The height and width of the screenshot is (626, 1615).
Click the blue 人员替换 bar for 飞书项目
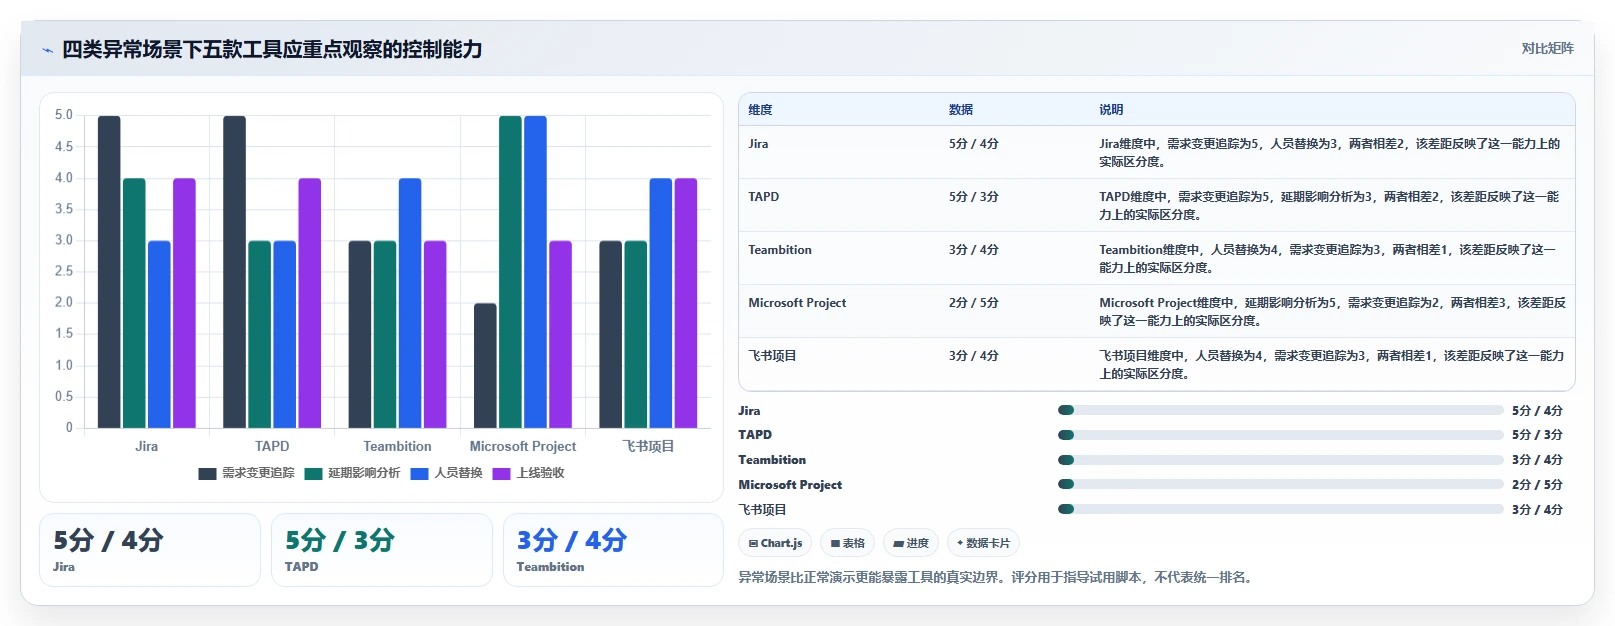(661, 303)
